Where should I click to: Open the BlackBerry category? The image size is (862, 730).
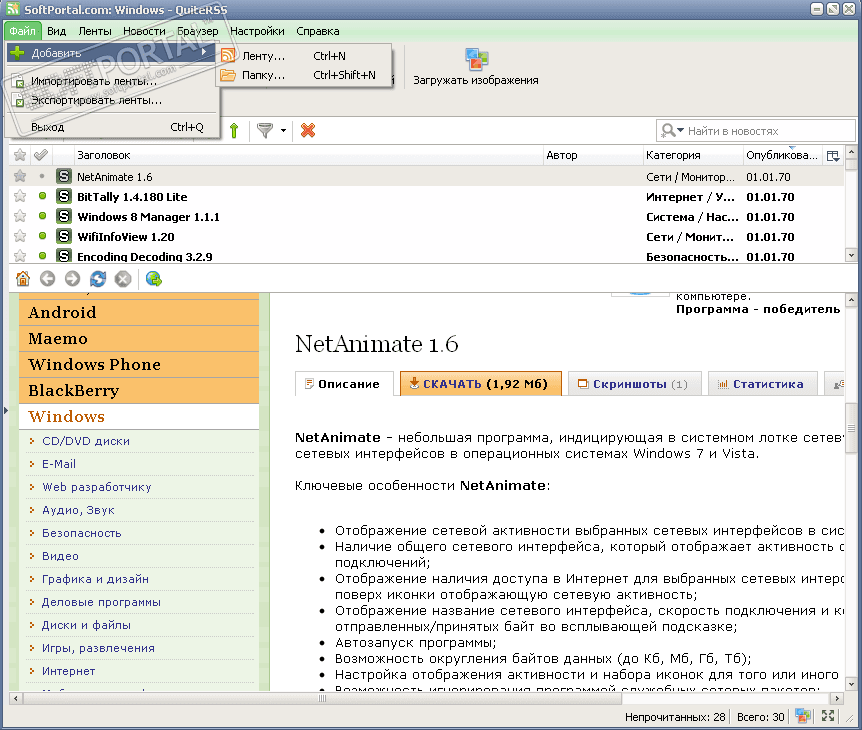point(139,391)
